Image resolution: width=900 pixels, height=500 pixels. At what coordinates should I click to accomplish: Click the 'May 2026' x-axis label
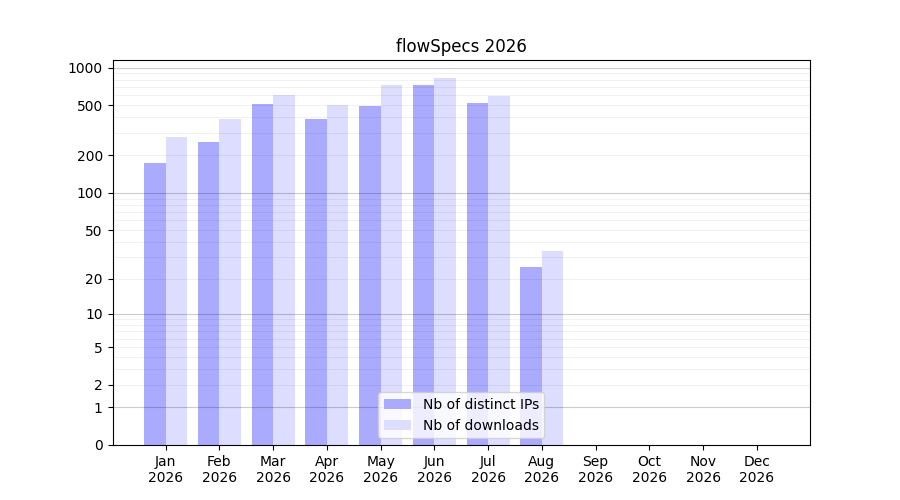tap(381, 469)
